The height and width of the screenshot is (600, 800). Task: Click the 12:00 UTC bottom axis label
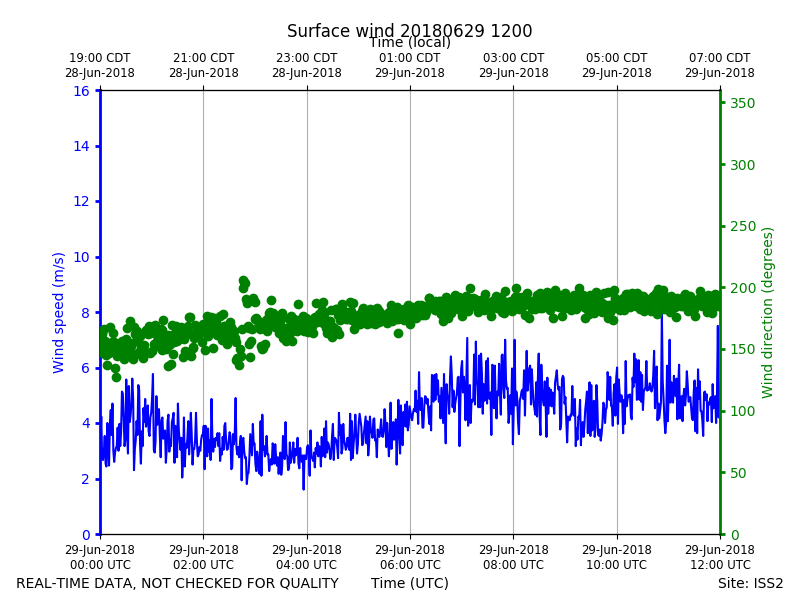pyautogui.click(x=720, y=557)
